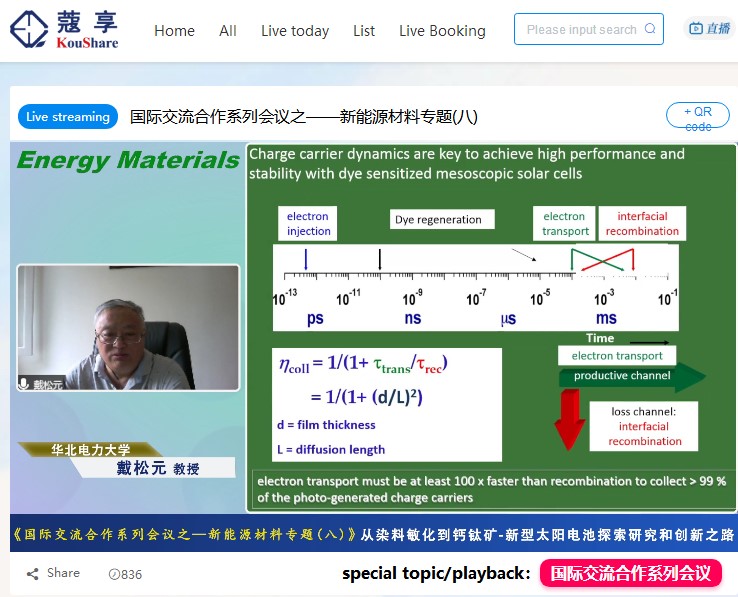738x597 pixels.
Task: Focus the Please input search field
Action: [589, 29]
